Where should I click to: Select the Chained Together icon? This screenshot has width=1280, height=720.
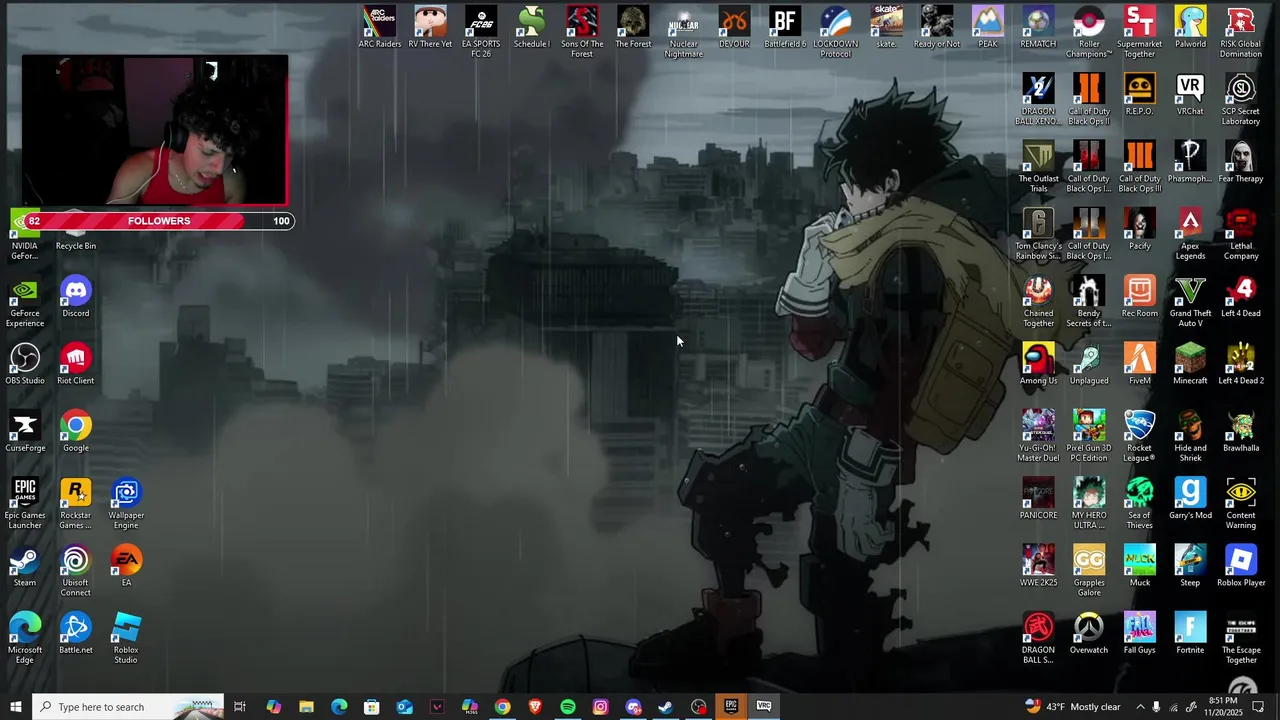click(1038, 300)
